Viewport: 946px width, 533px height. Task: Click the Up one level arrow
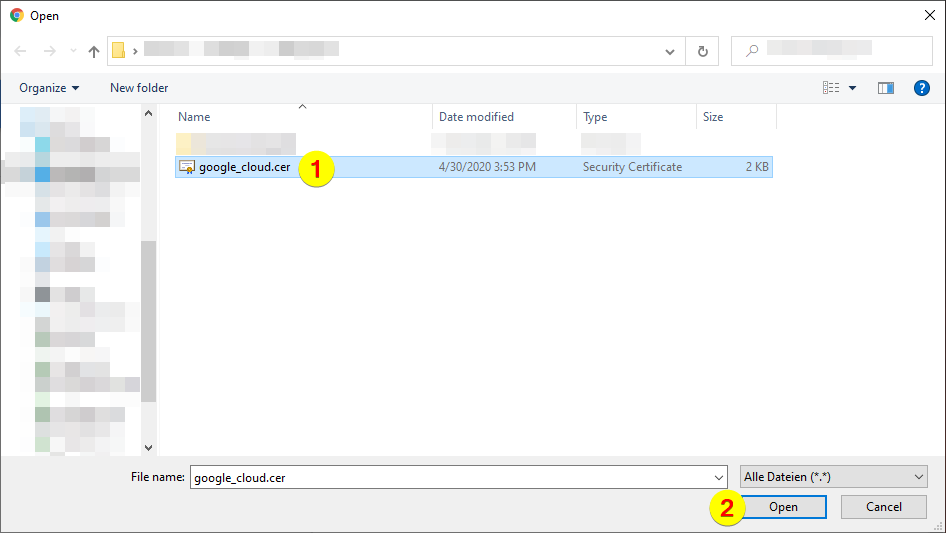pyautogui.click(x=94, y=51)
